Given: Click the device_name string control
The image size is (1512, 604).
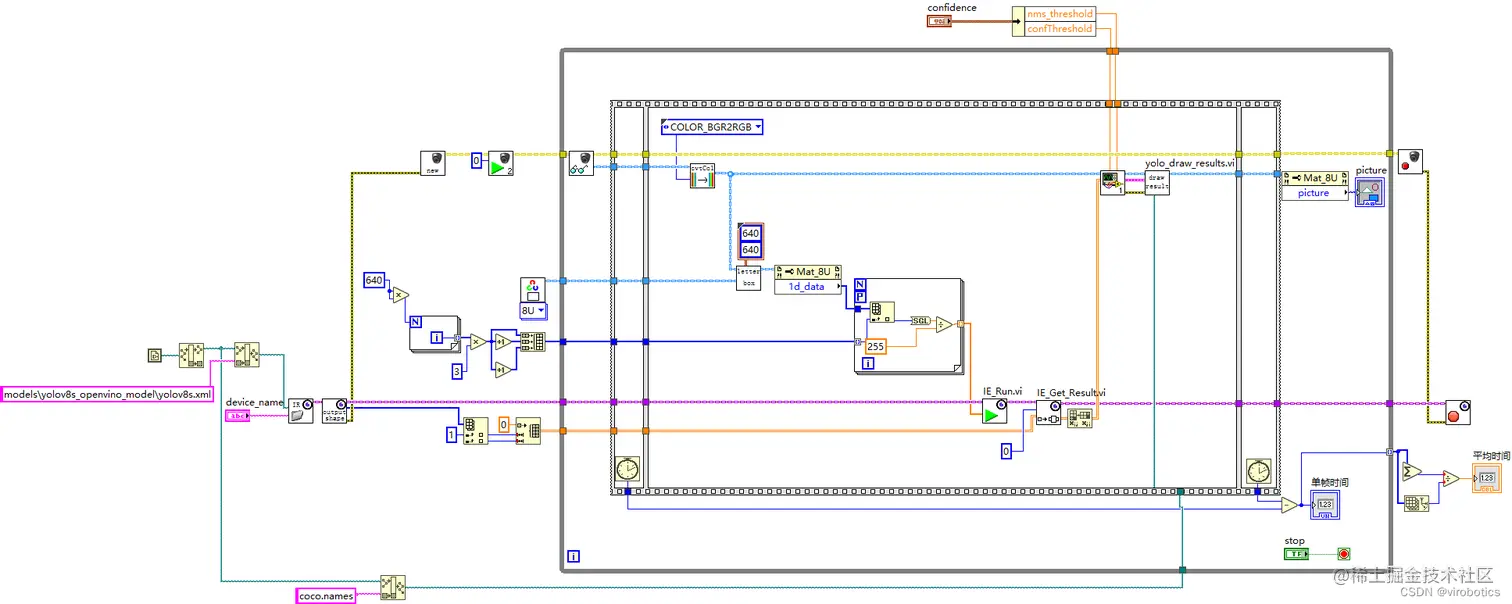Looking at the screenshot, I should point(239,416).
